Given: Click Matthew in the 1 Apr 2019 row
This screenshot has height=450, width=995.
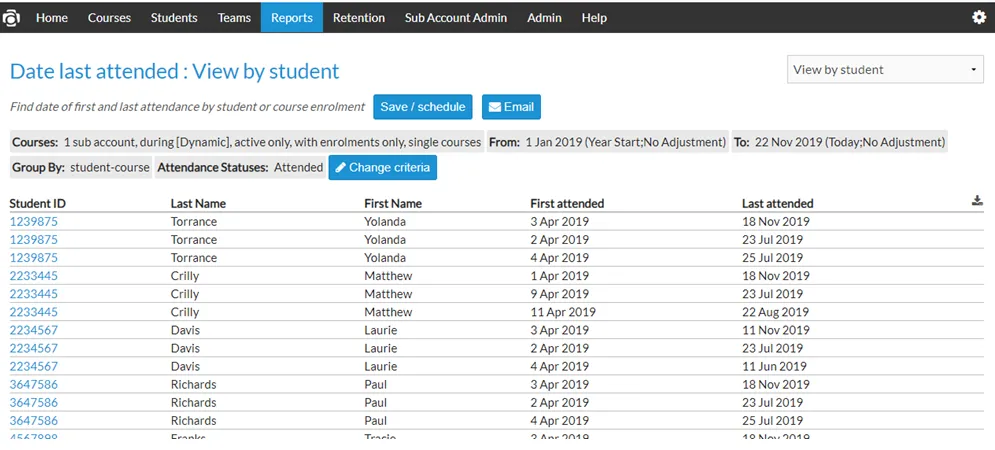Looking at the screenshot, I should click(388, 276).
